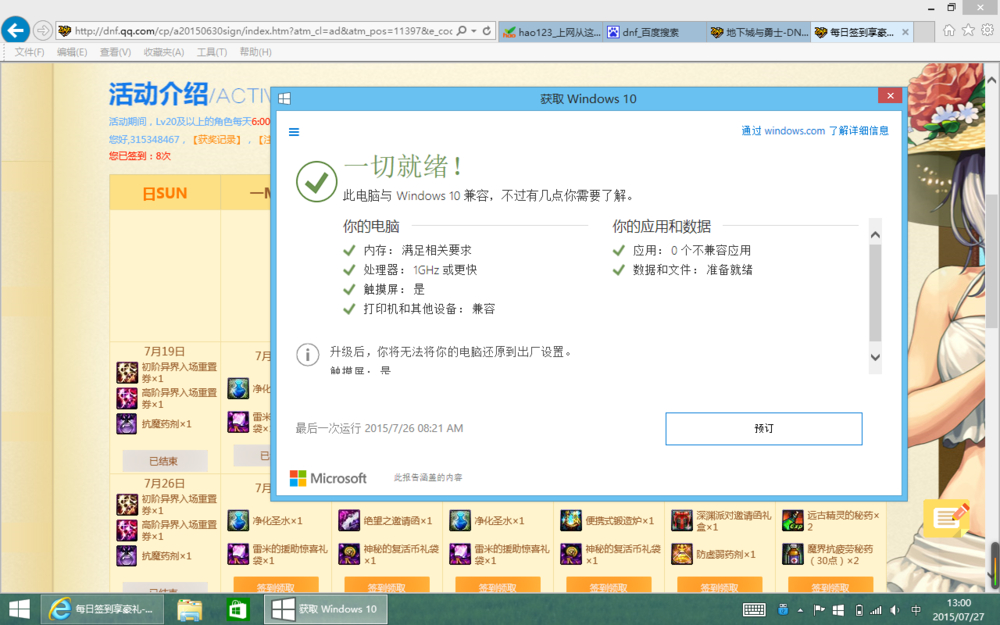1000x625 pixels.
Task: Open the 编辑(E) menu
Action: [72, 52]
